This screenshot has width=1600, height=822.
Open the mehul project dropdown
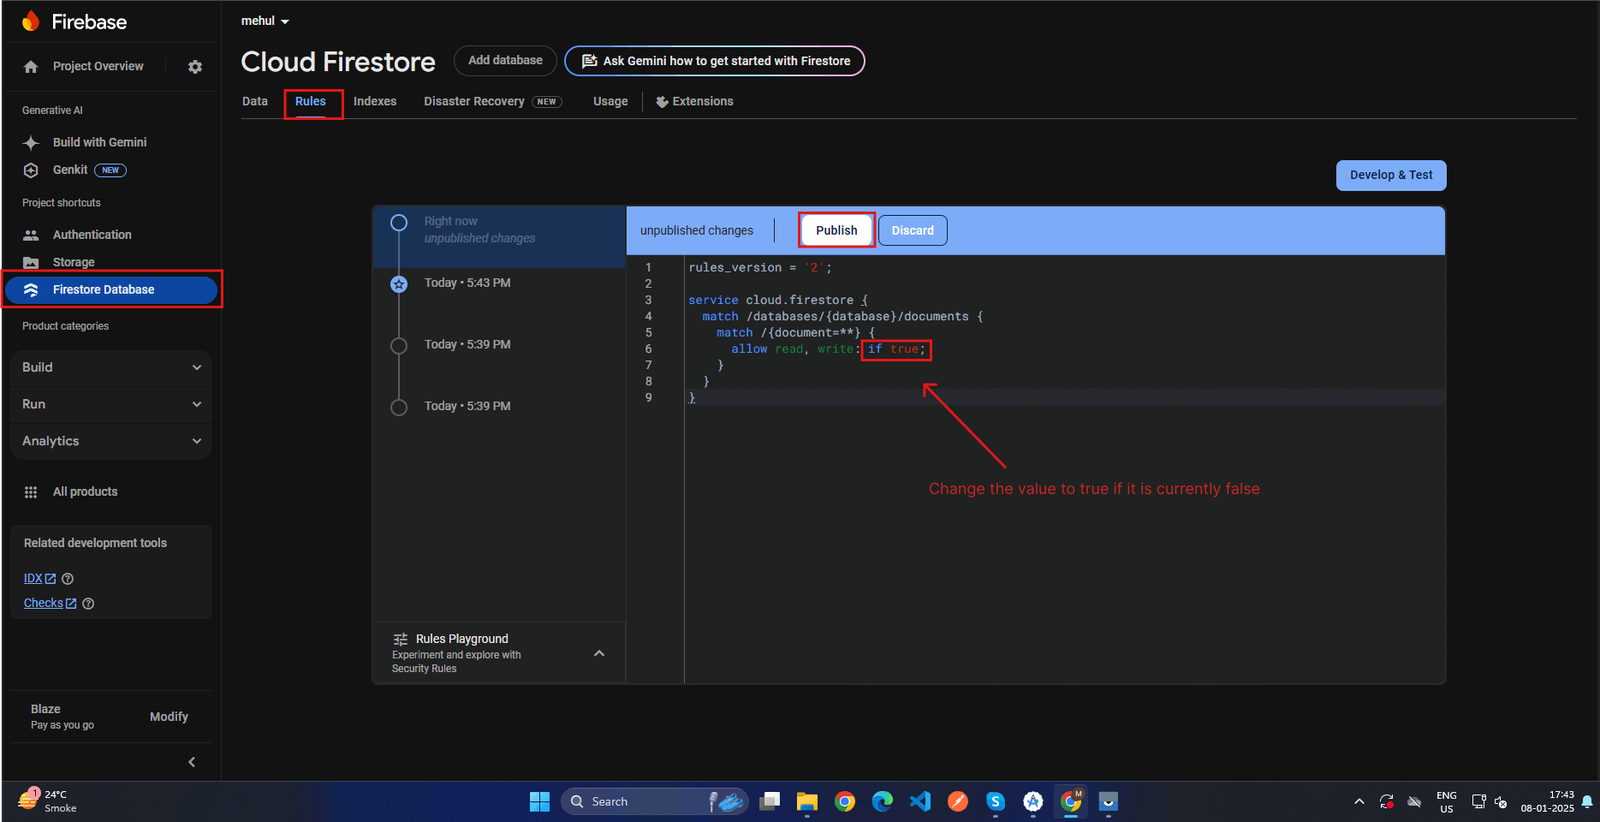point(265,21)
